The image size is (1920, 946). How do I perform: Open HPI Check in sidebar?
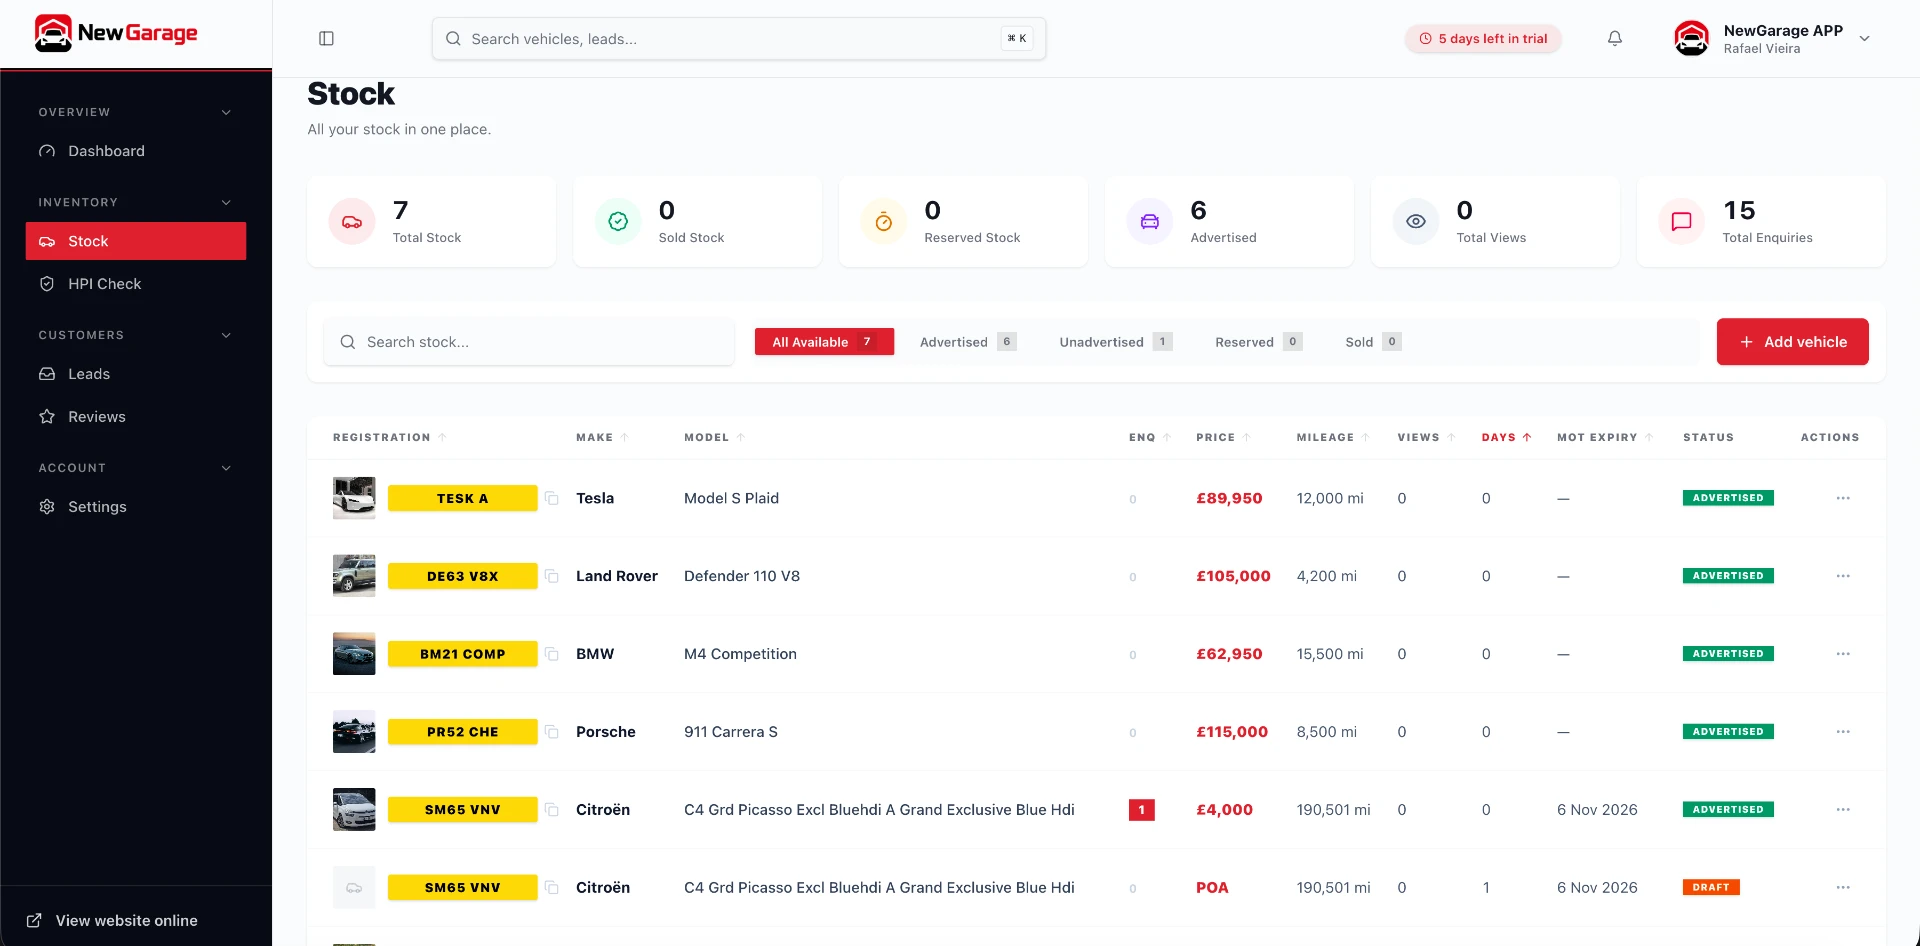[x=136, y=284]
